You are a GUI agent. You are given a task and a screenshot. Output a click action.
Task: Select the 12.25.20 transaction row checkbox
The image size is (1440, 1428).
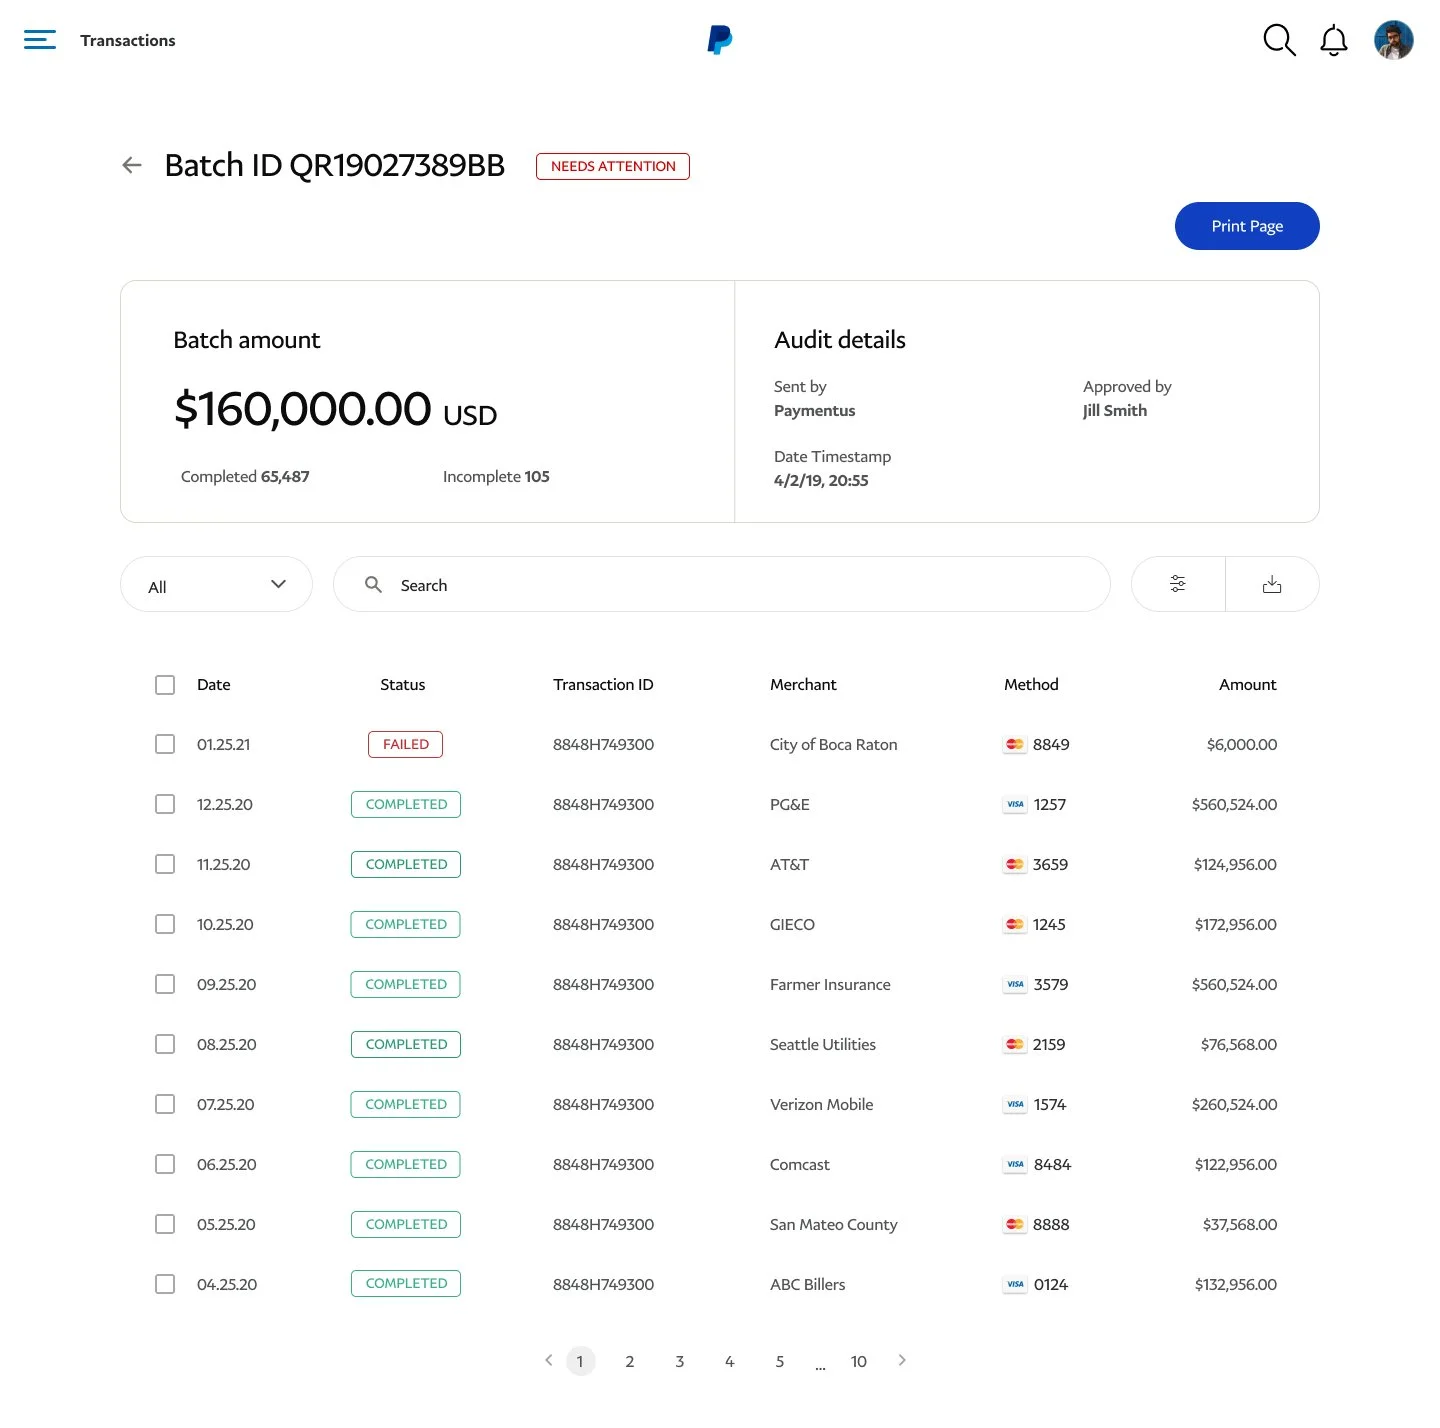[165, 804]
